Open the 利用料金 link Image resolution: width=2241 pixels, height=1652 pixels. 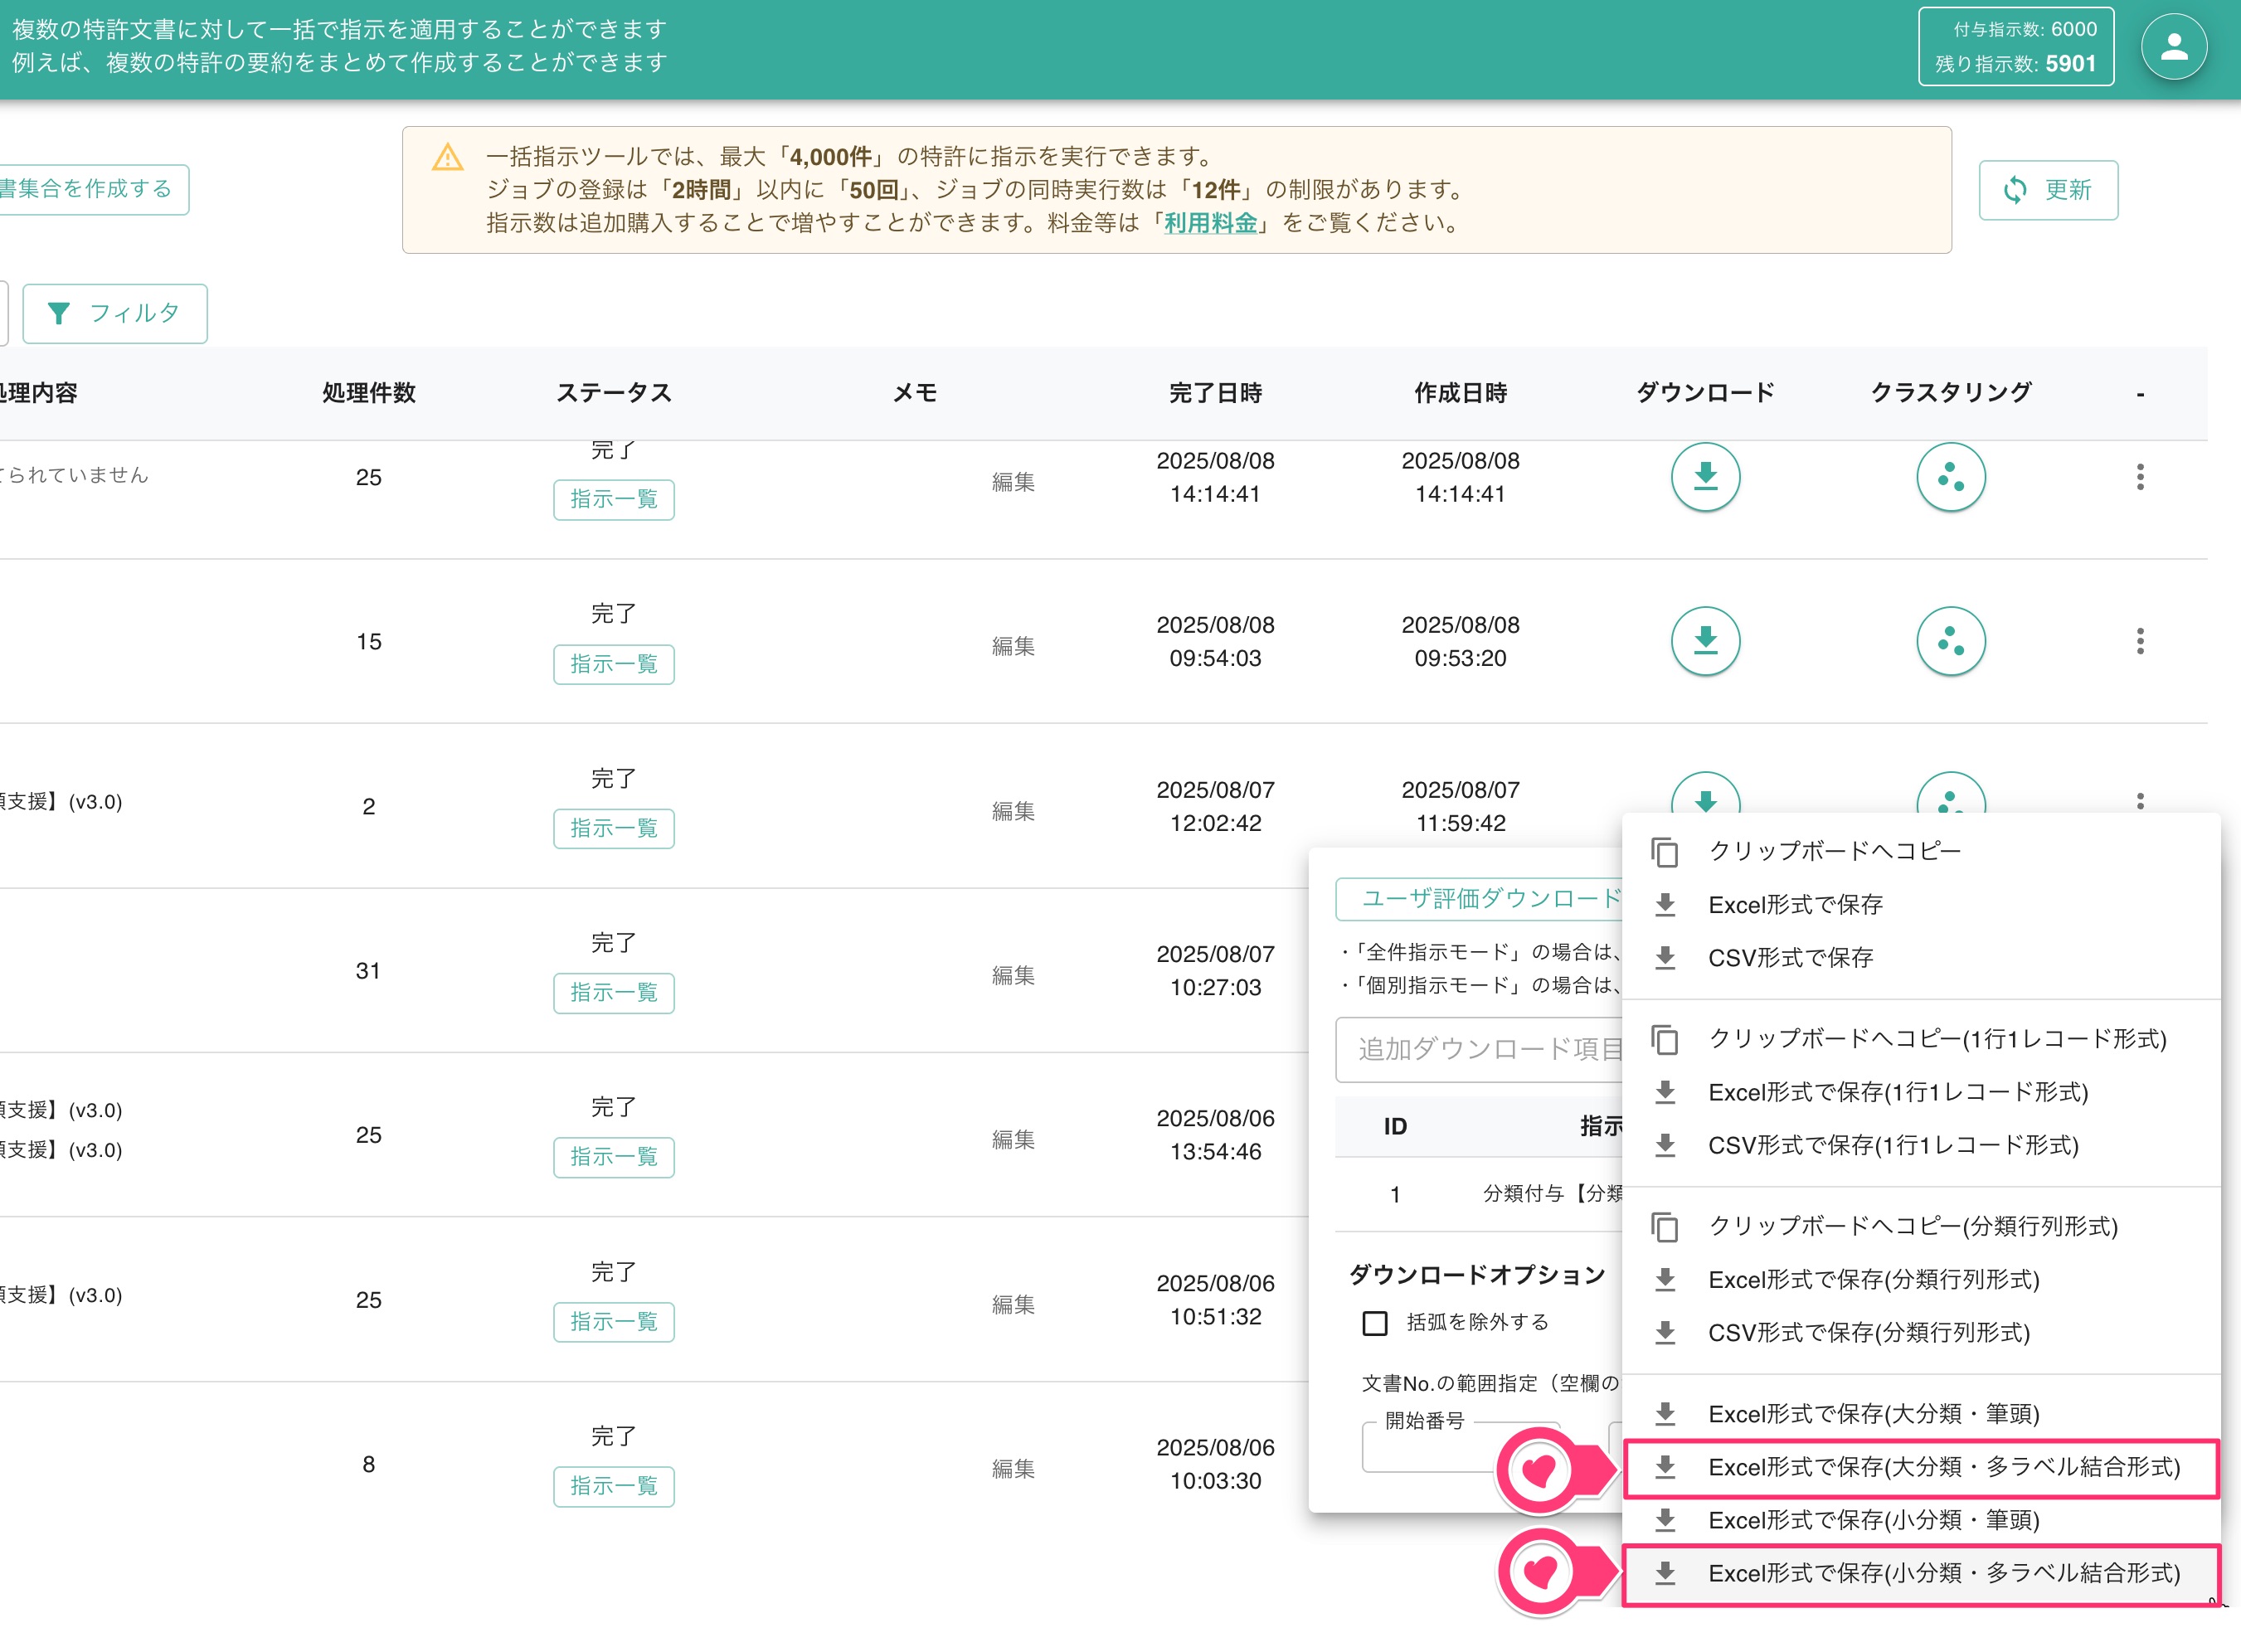(x=1210, y=223)
